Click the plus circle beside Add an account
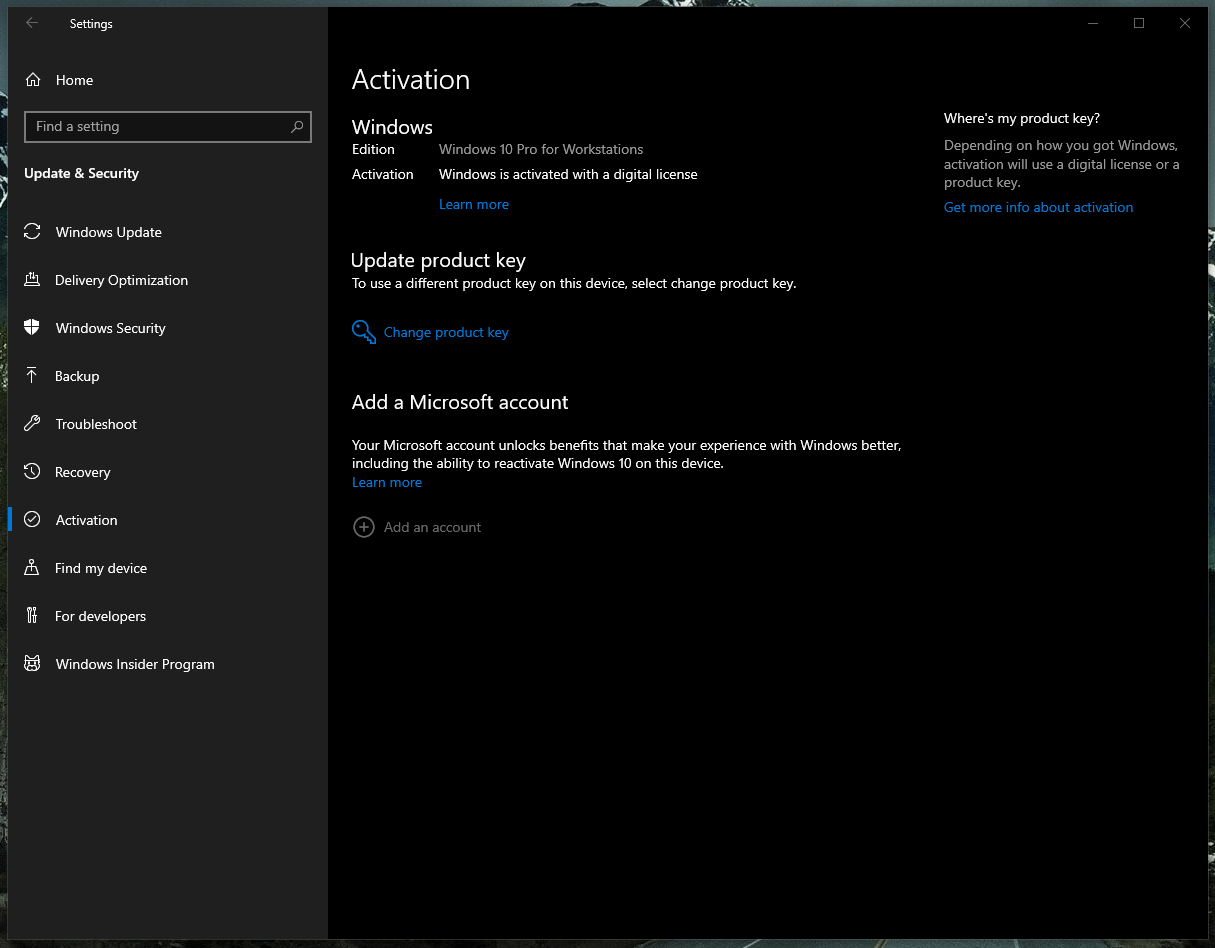The image size is (1215, 948). [x=364, y=527]
